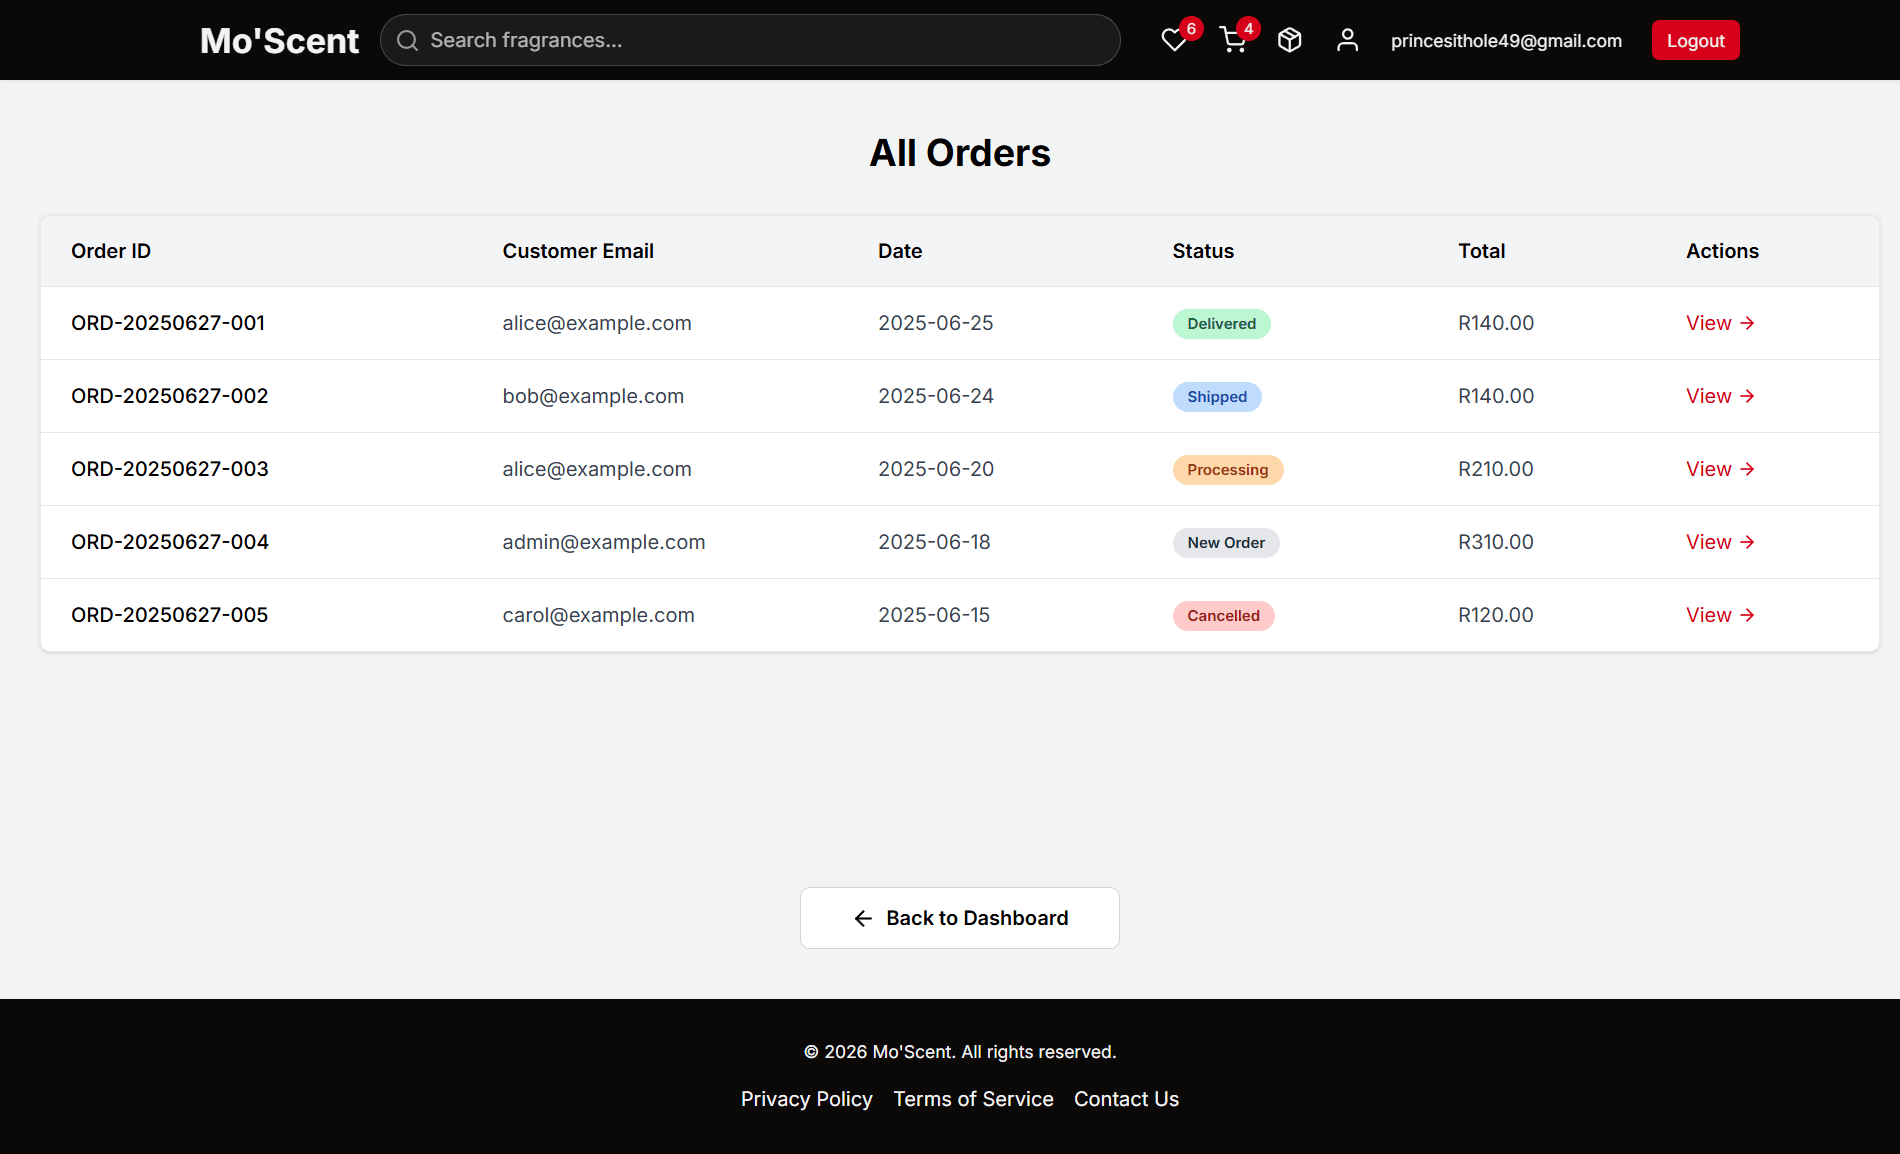Open the shopping cart icon
This screenshot has height=1154, width=1900.
[x=1232, y=40]
